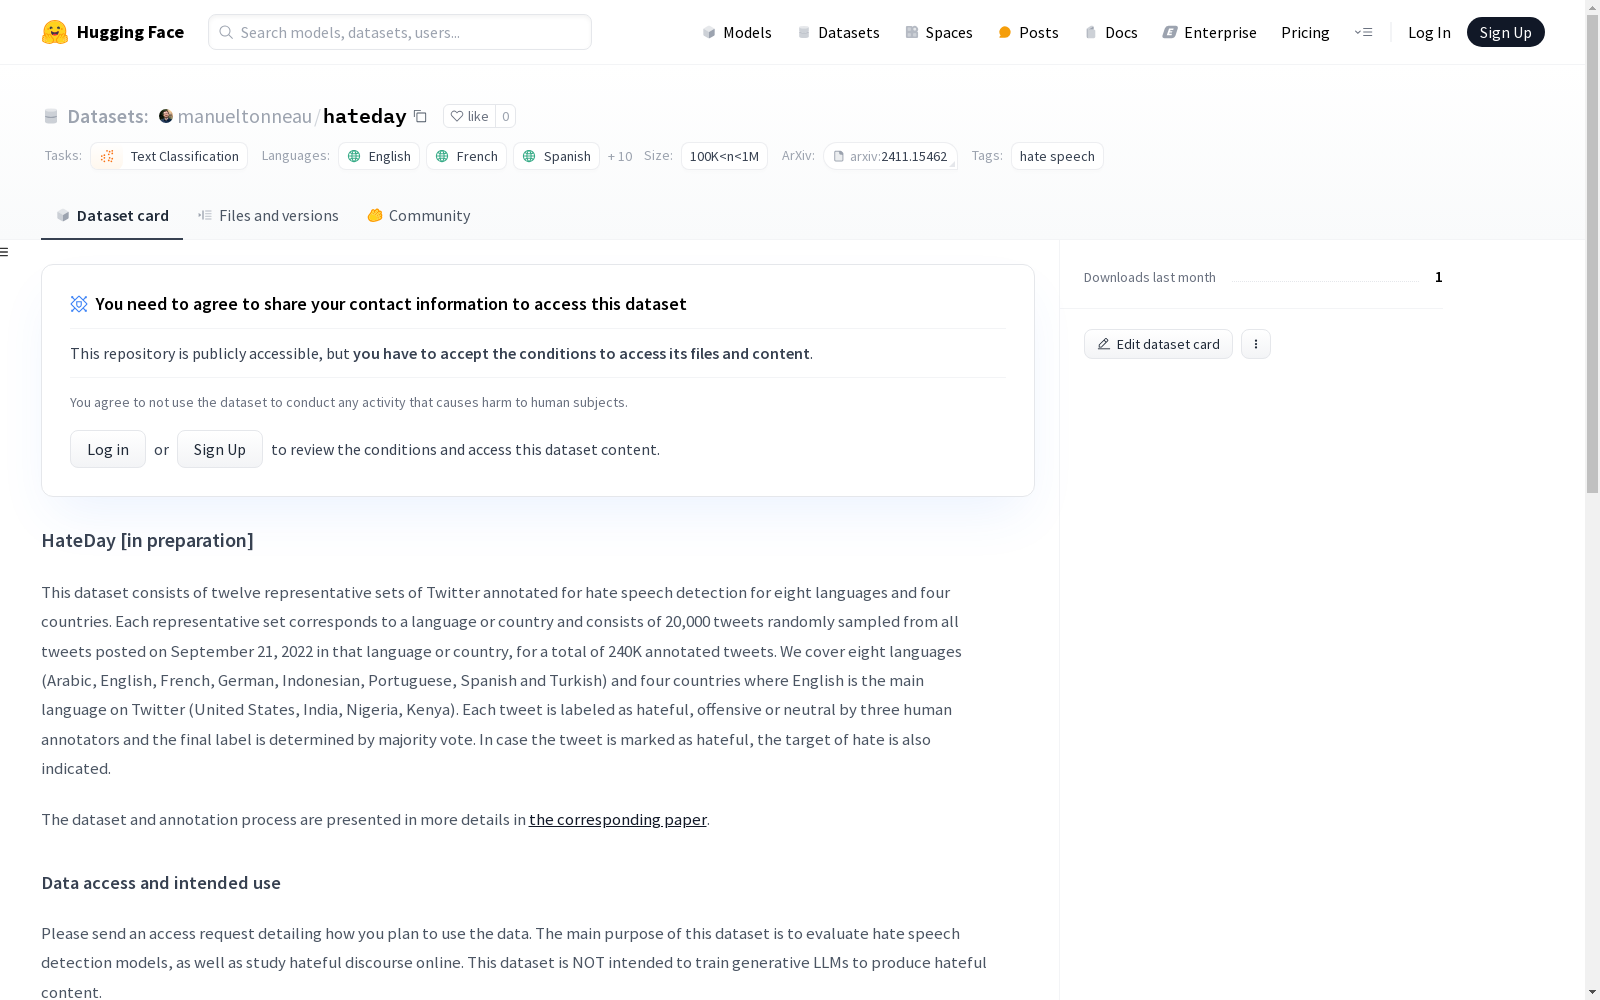
Task: Click the dark Sign Up header button
Action: coord(1505,32)
